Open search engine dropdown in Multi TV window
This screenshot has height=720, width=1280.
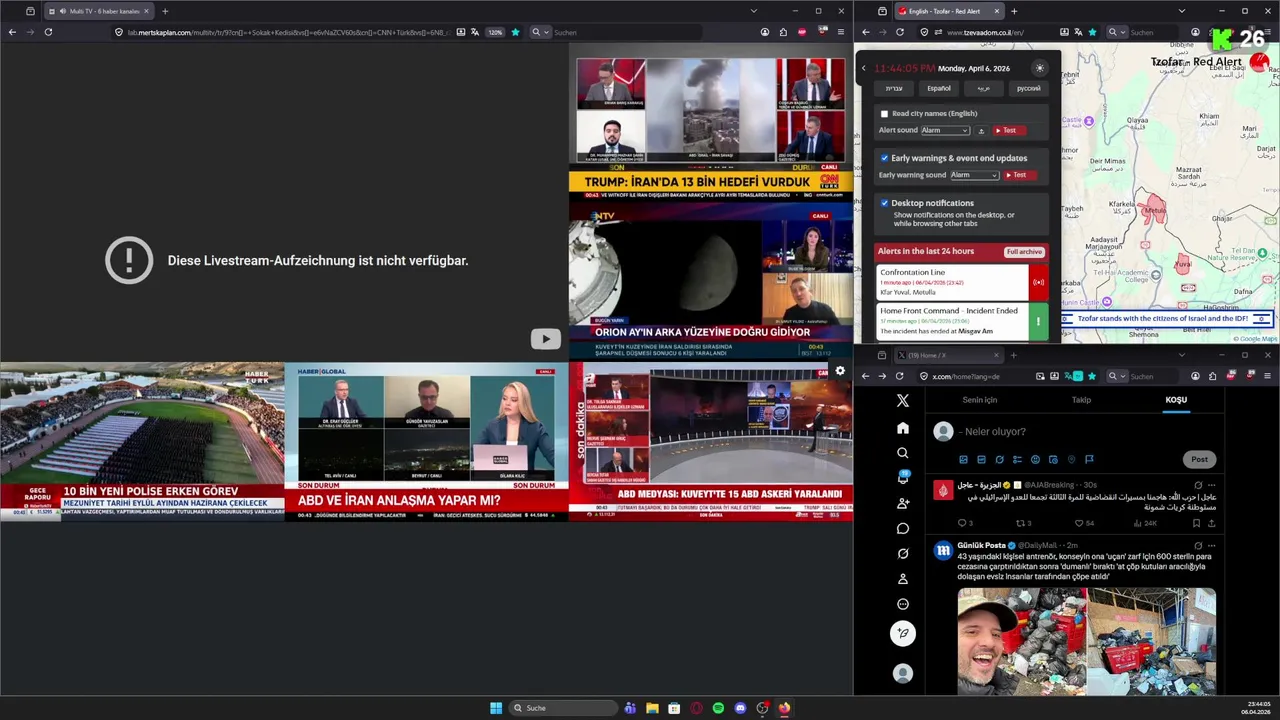(x=540, y=32)
